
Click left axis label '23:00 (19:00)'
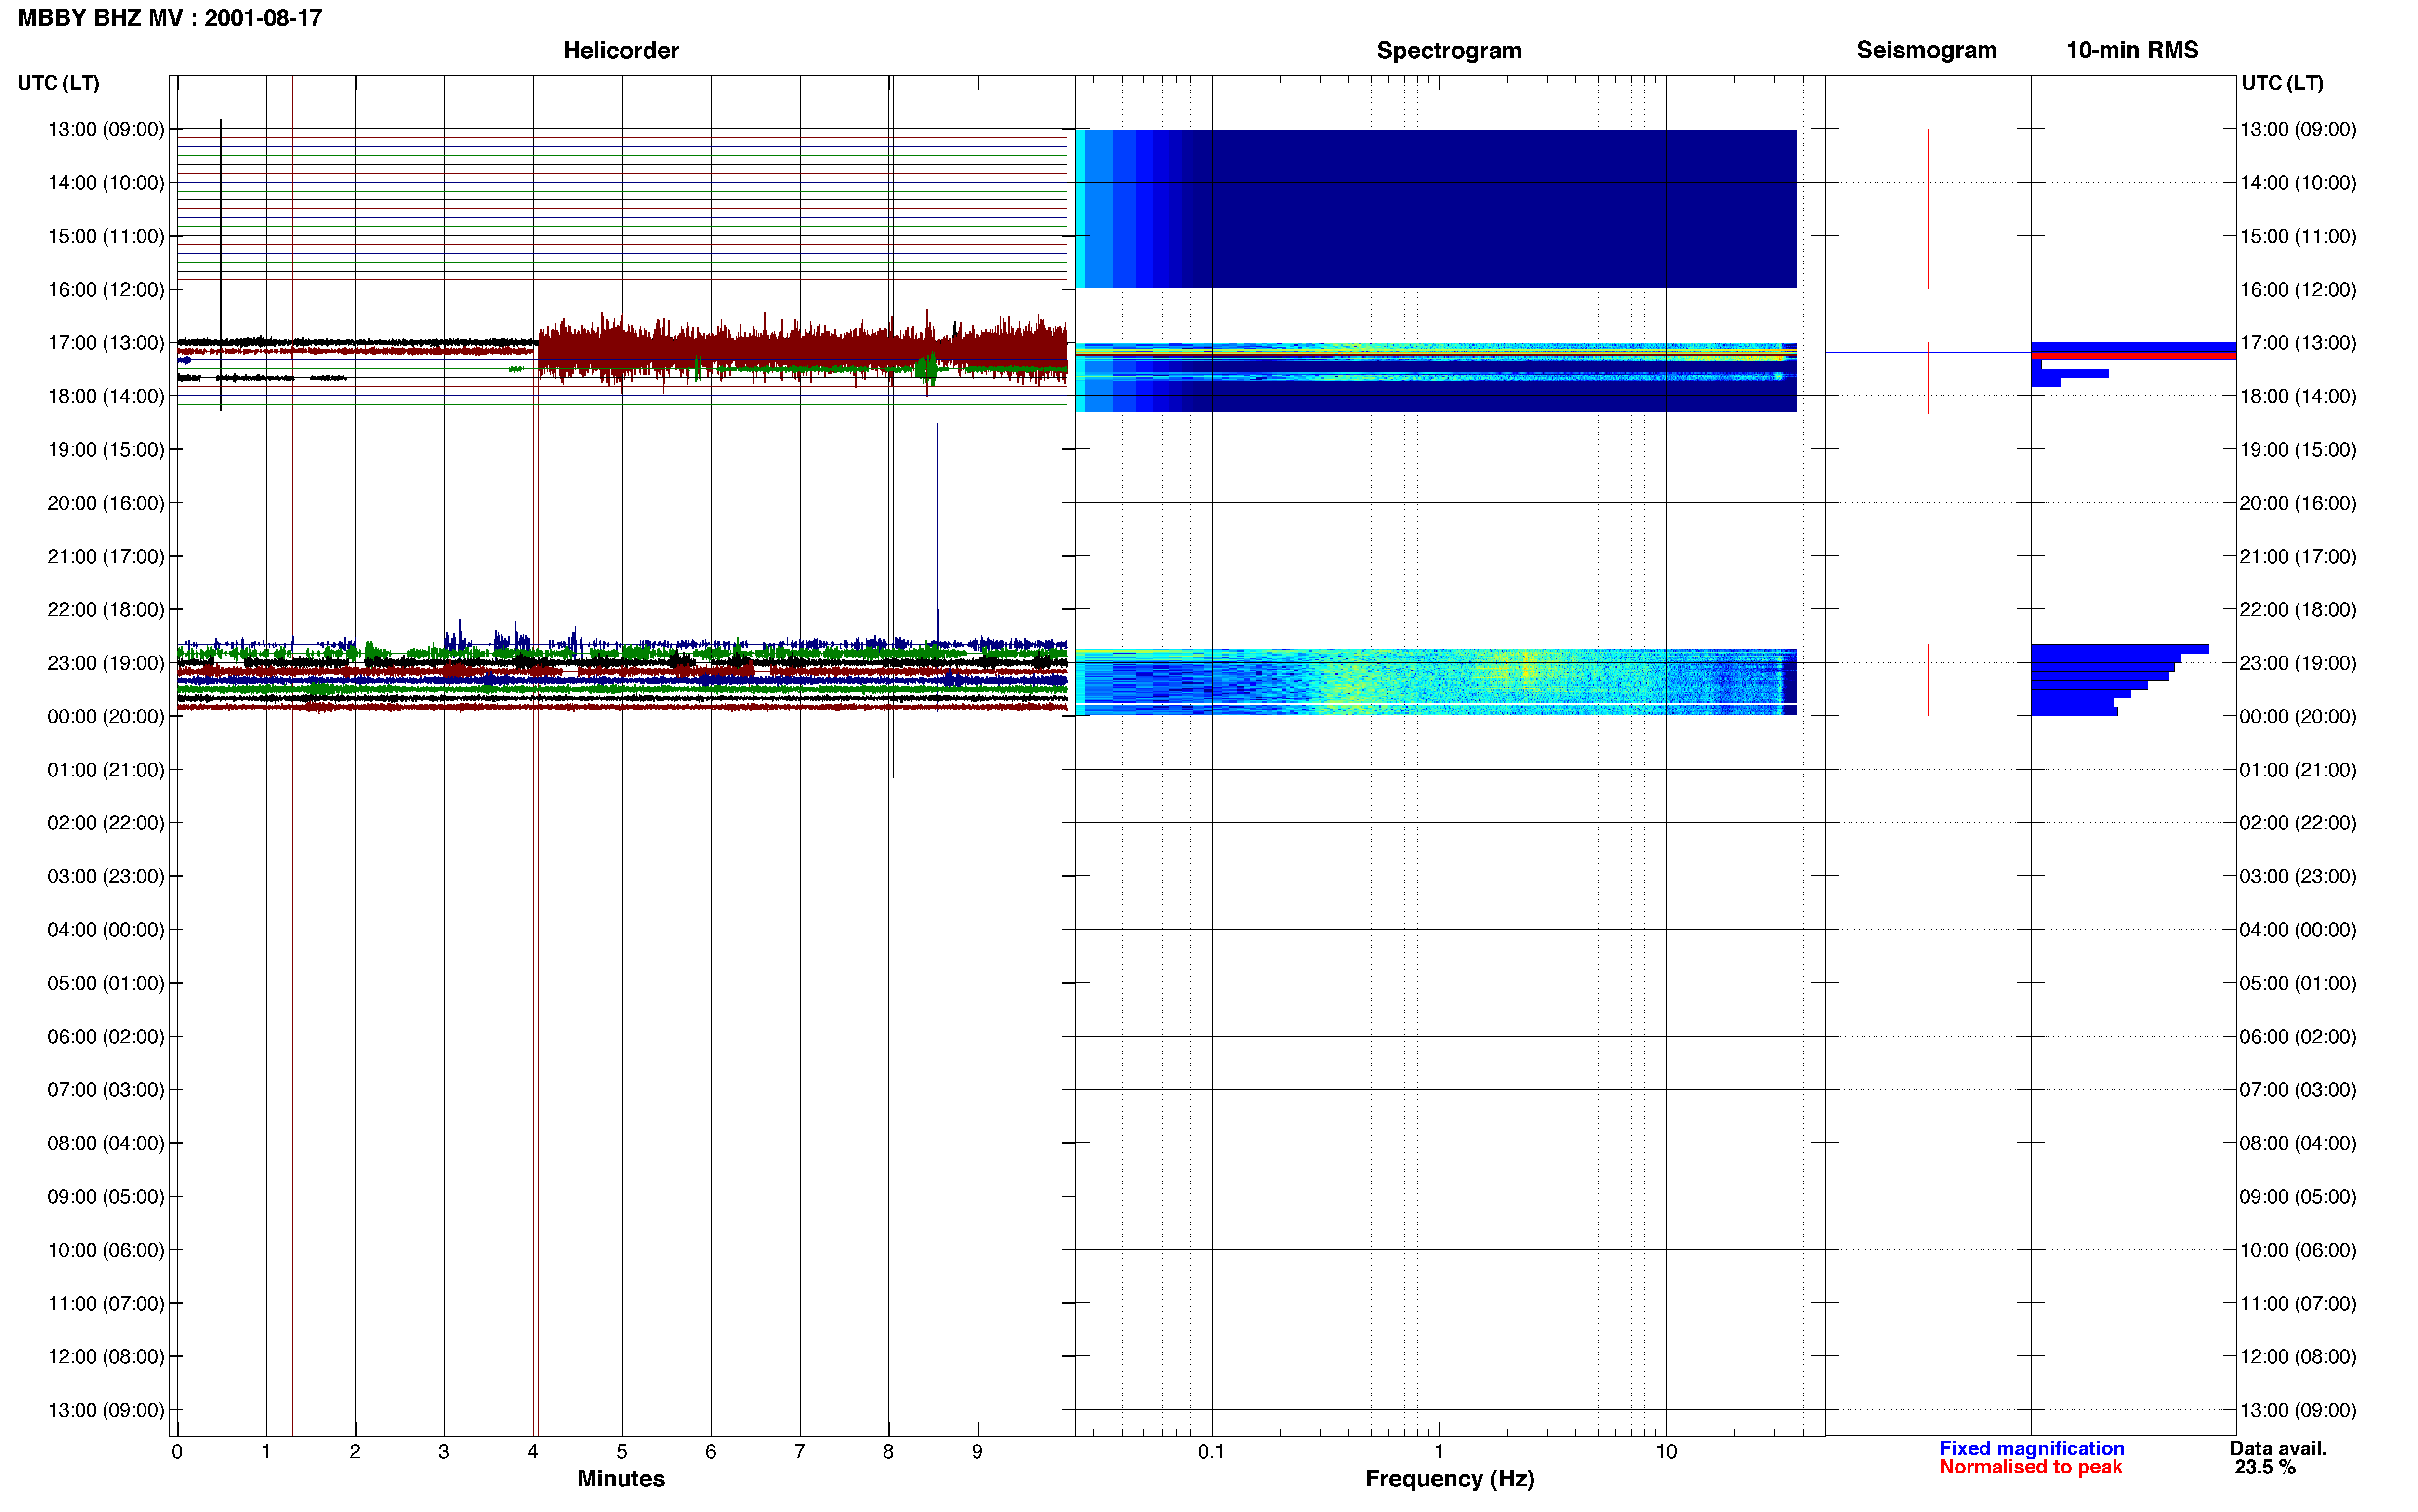pyautogui.click(x=106, y=663)
